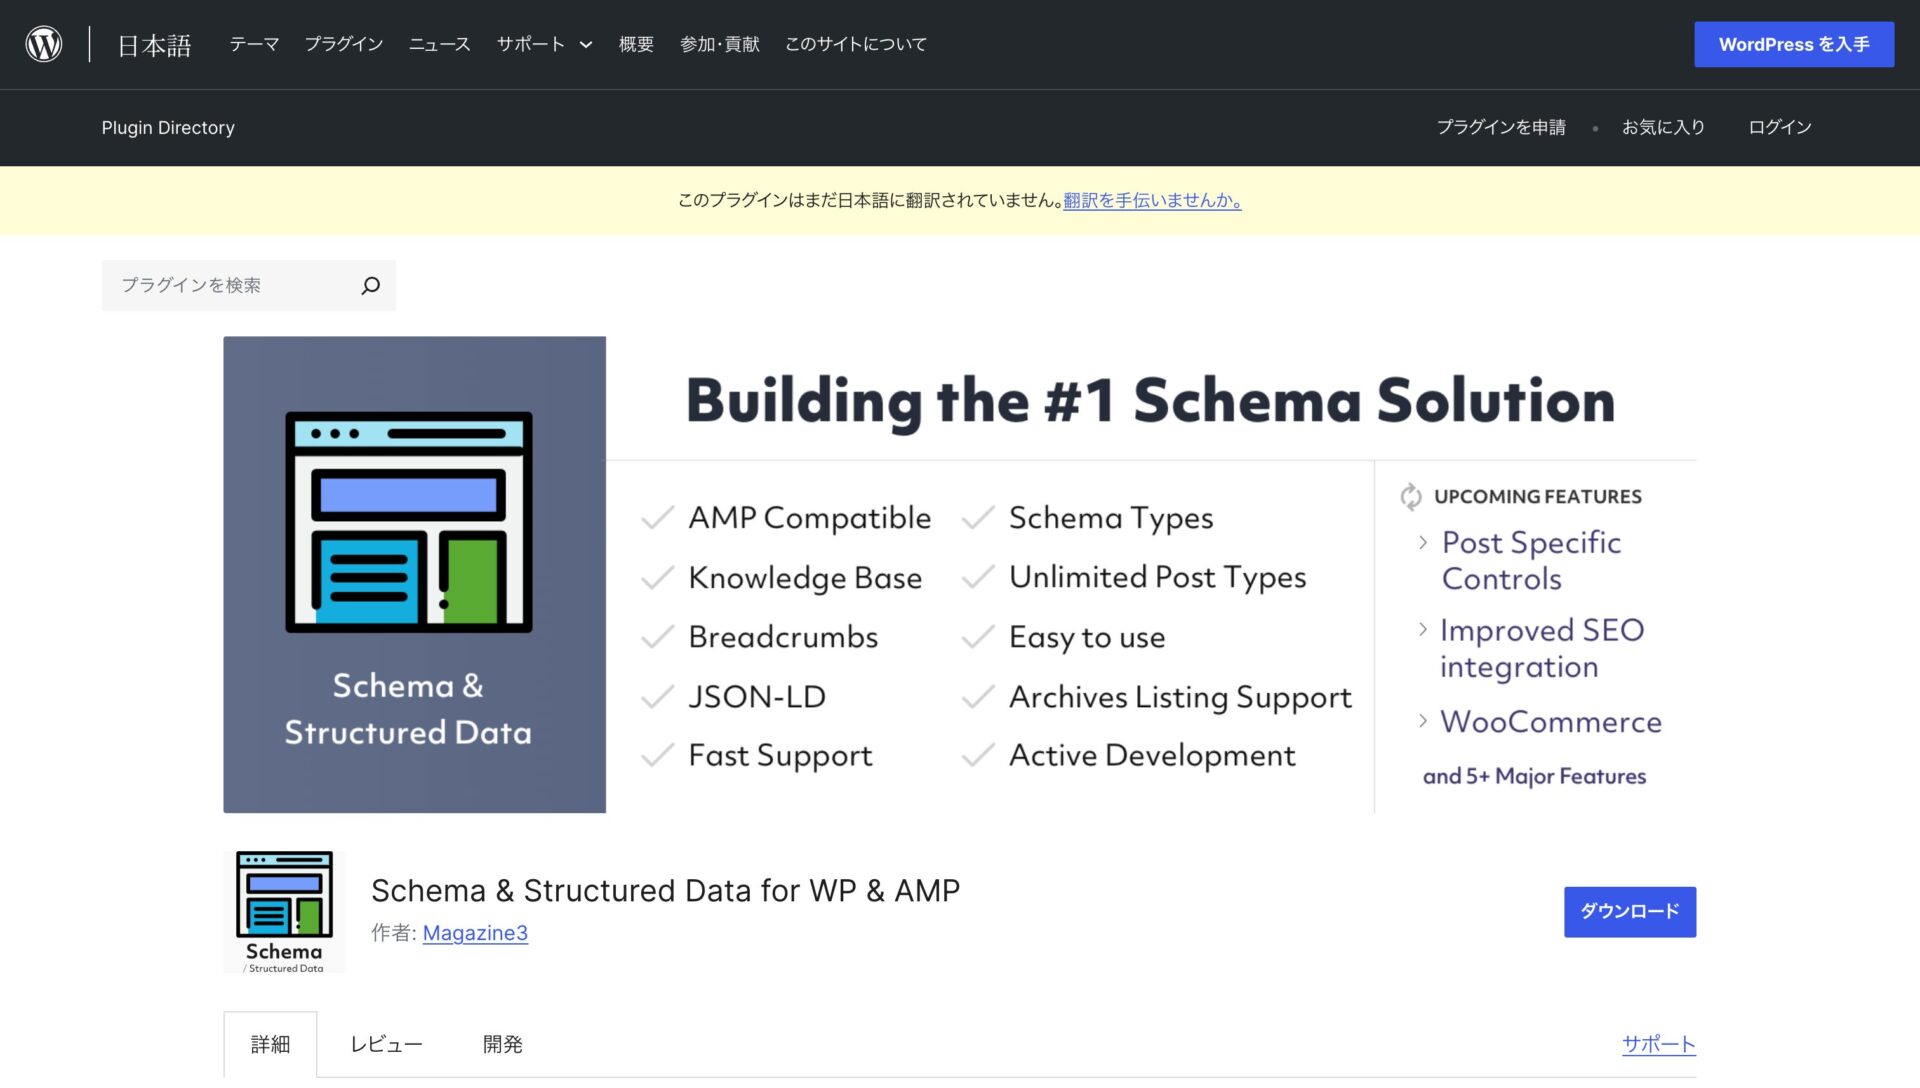Open the ニュース menu item
This screenshot has width=1920, height=1088.
tap(438, 44)
